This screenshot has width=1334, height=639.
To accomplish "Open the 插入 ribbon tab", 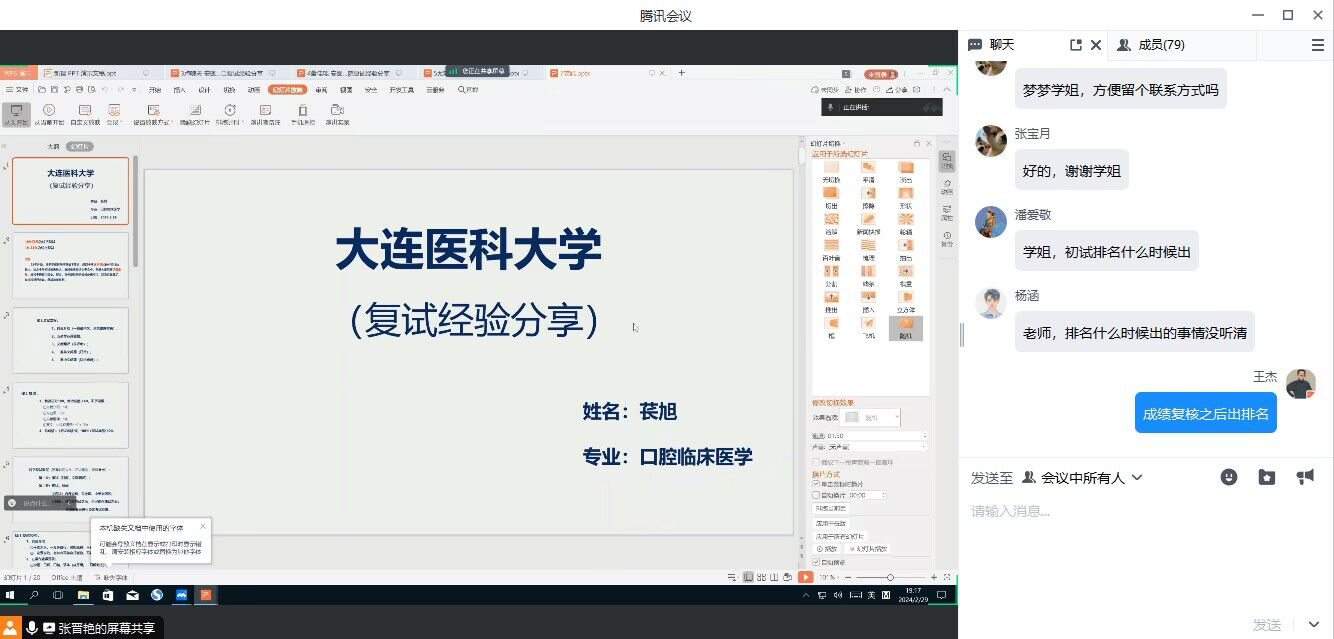I will coord(180,90).
